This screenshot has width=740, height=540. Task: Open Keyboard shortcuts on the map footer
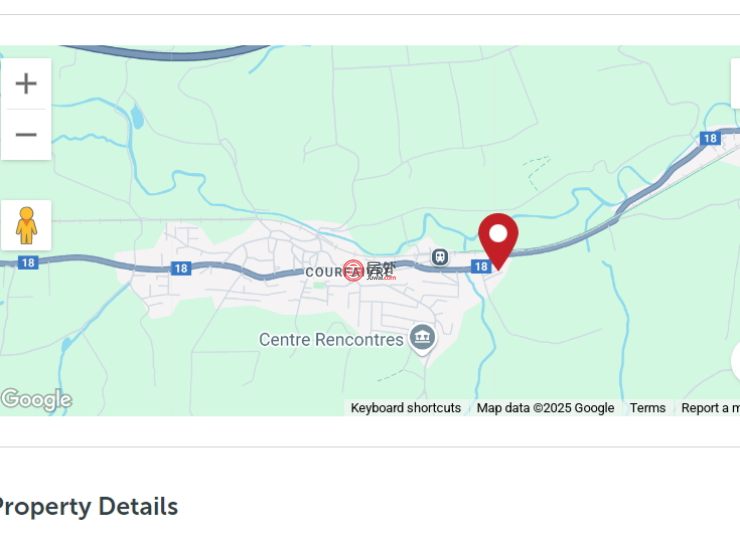coord(405,408)
